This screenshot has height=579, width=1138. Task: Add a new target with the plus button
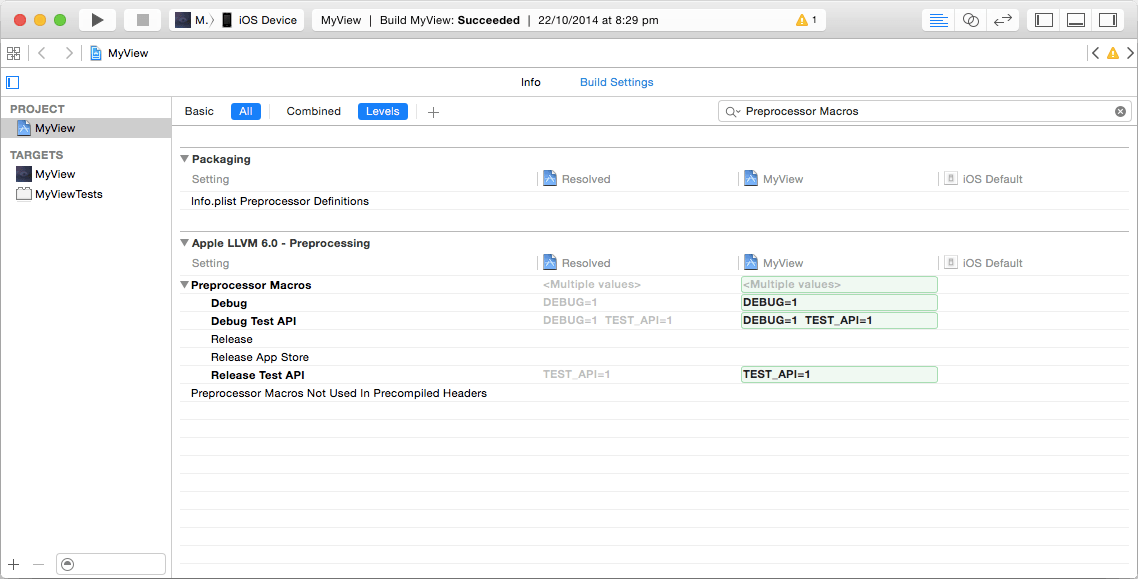pos(13,564)
